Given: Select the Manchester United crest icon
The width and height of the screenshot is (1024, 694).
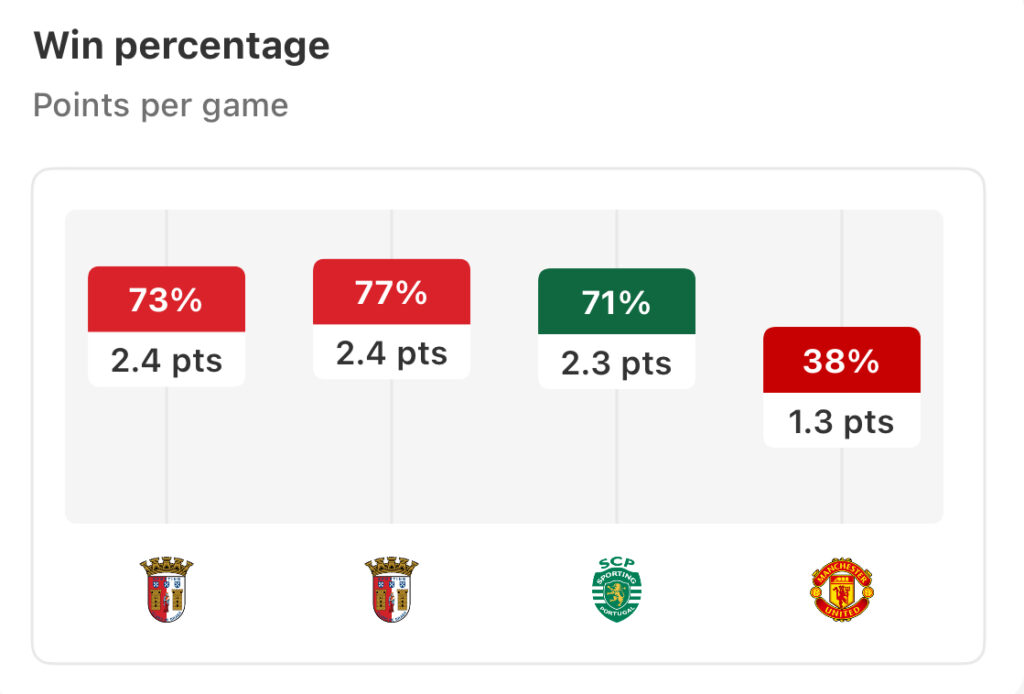Looking at the screenshot, I should coord(841,589).
